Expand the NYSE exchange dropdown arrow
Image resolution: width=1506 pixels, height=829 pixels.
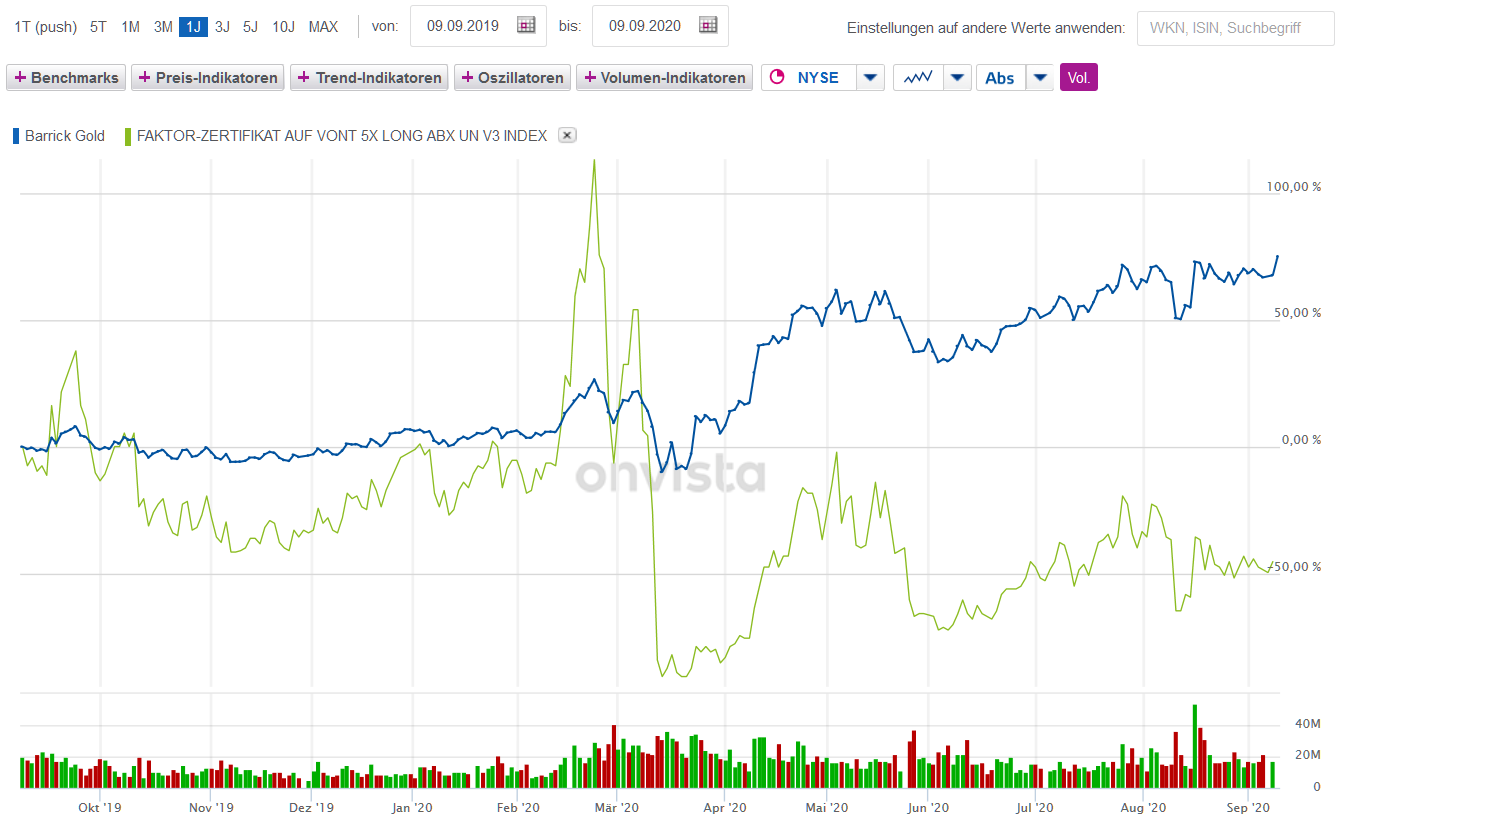[870, 77]
